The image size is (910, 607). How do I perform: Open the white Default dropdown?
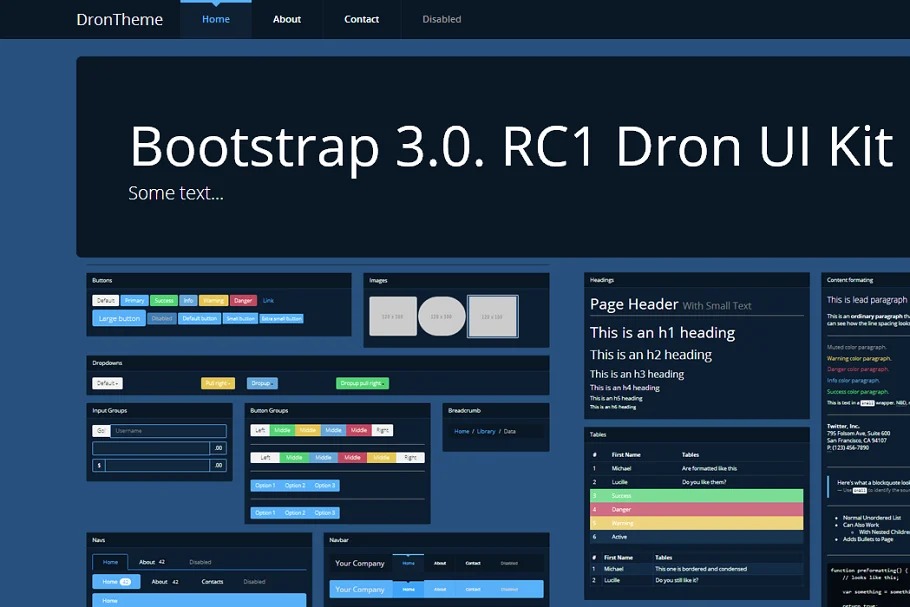click(x=107, y=383)
